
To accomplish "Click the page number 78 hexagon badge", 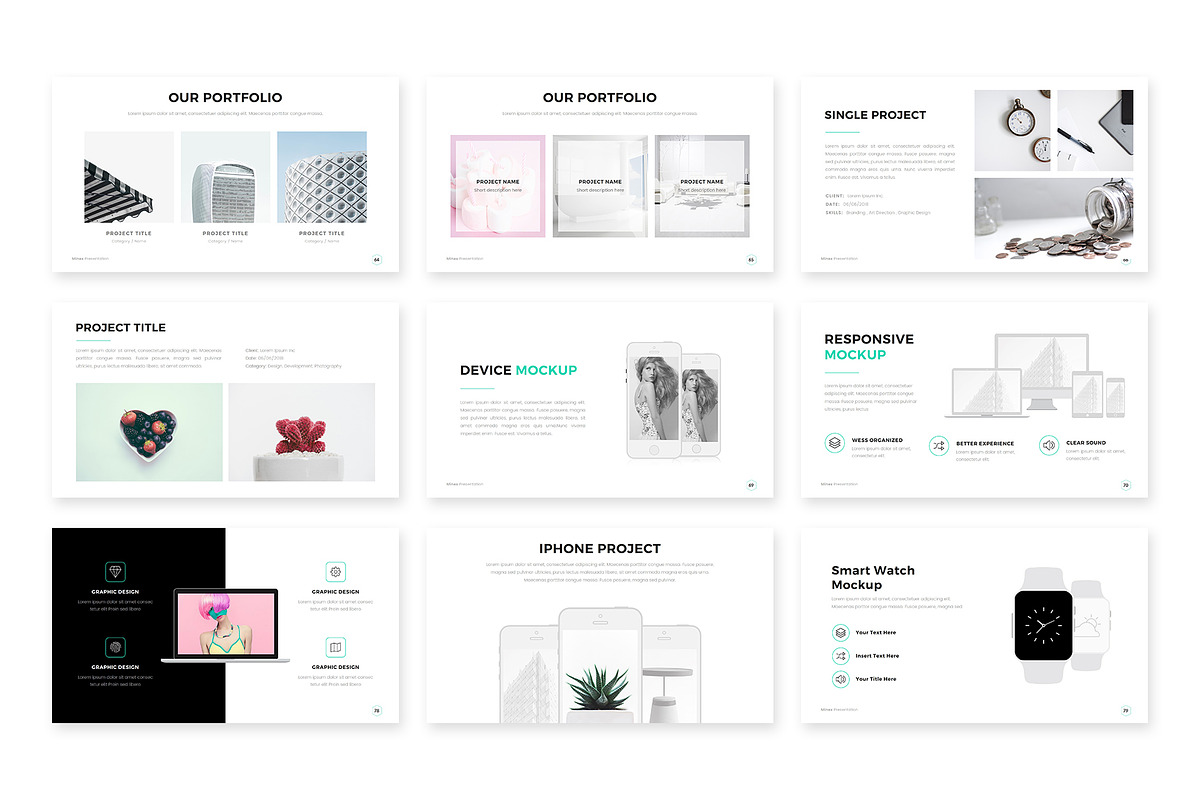I will (x=377, y=711).
